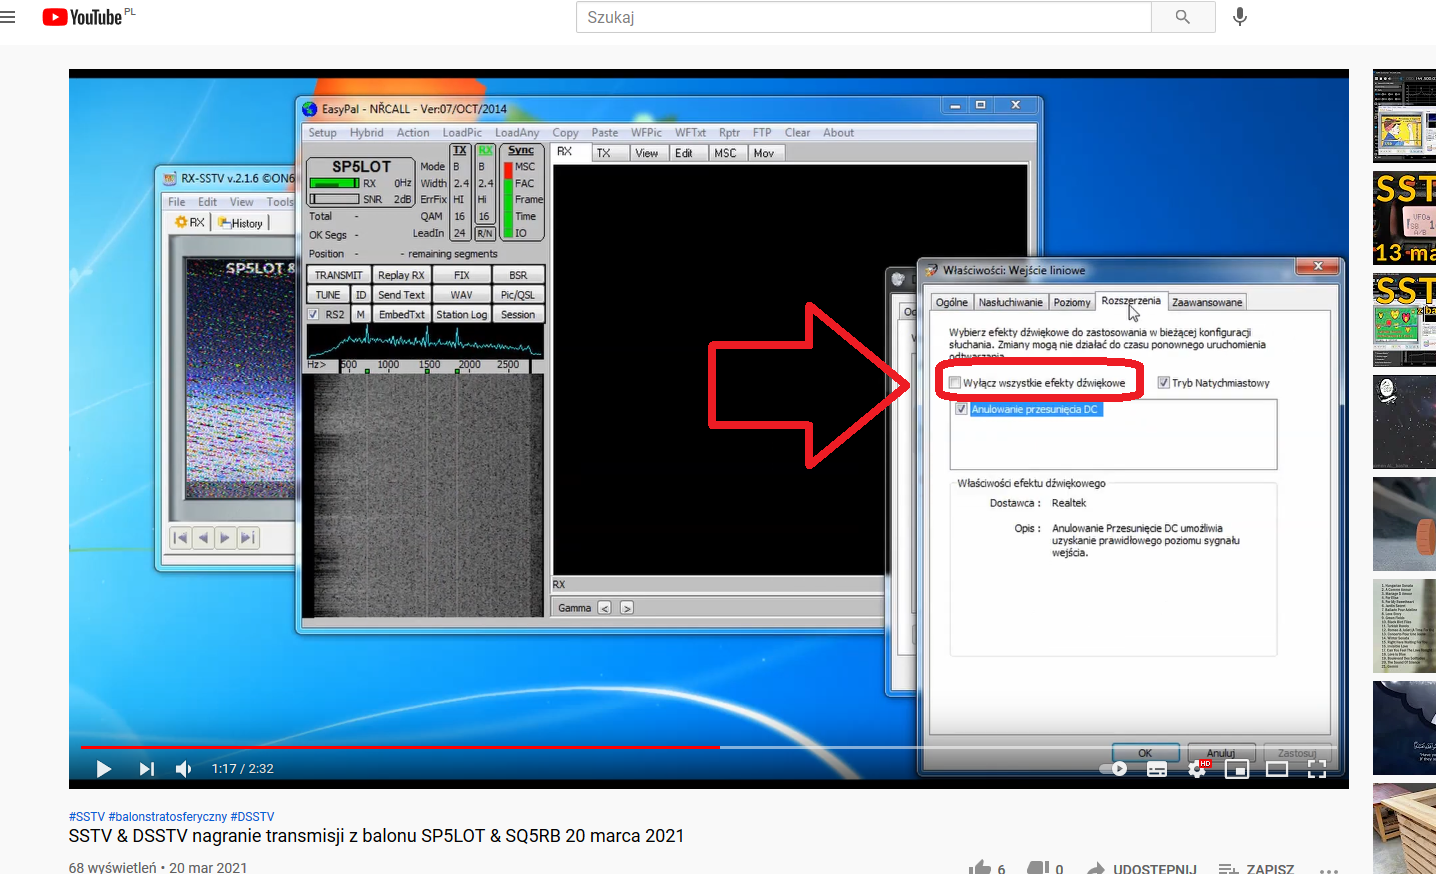The height and width of the screenshot is (874, 1436).
Task: Switch to Zaawansowane tab
Action: pos(1207,302)
